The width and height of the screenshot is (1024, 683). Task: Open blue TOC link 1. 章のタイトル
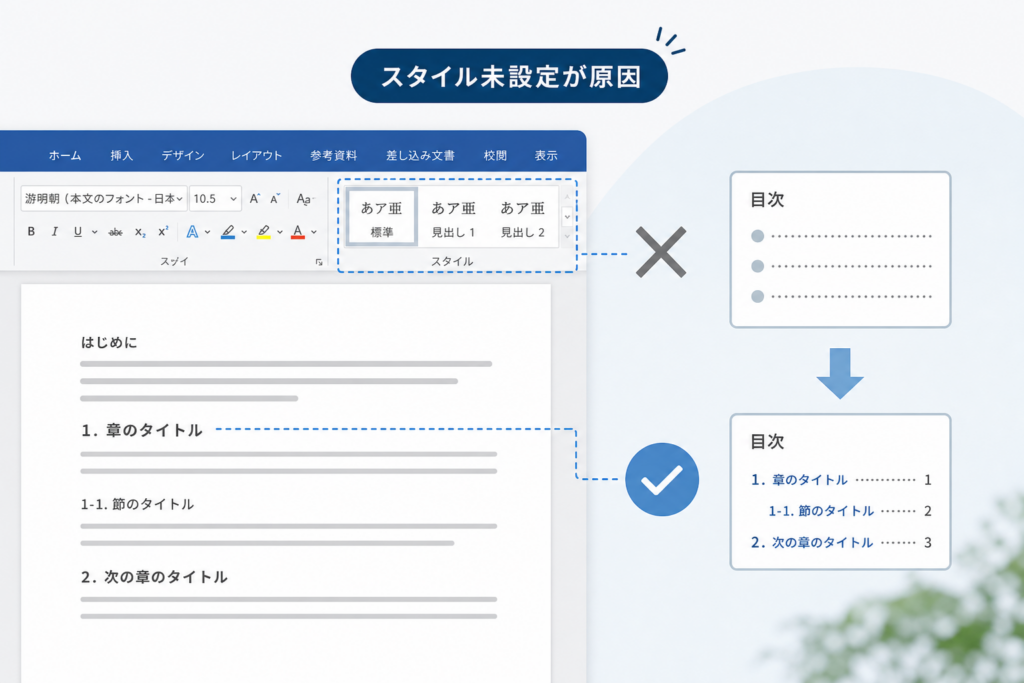[x=799, y=480]
